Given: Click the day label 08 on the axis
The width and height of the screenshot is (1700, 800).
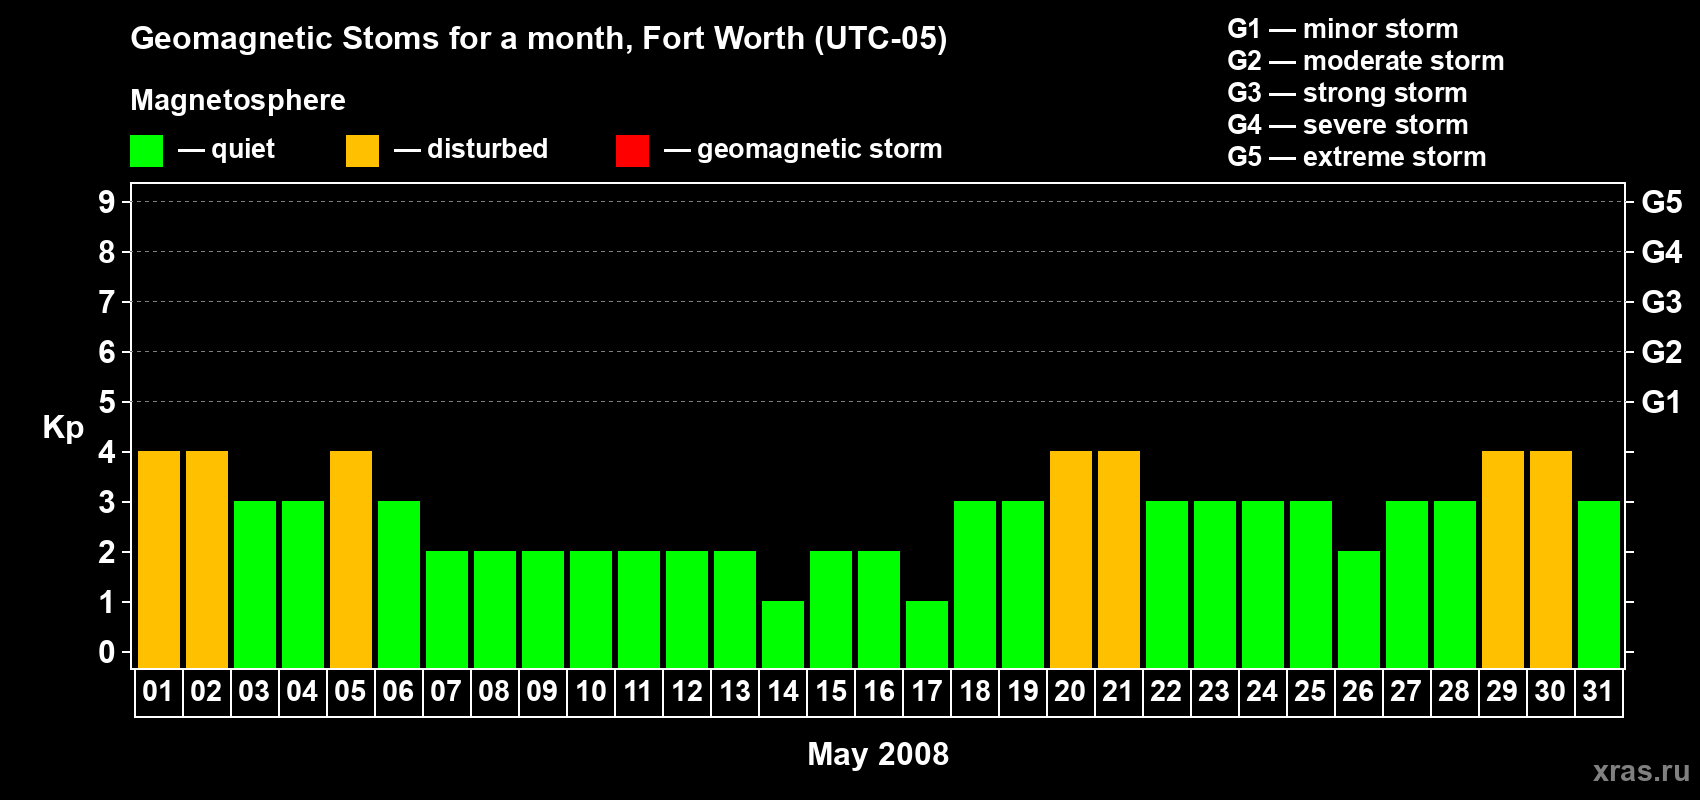Looking at the screenshot, I should click(494, 691).
